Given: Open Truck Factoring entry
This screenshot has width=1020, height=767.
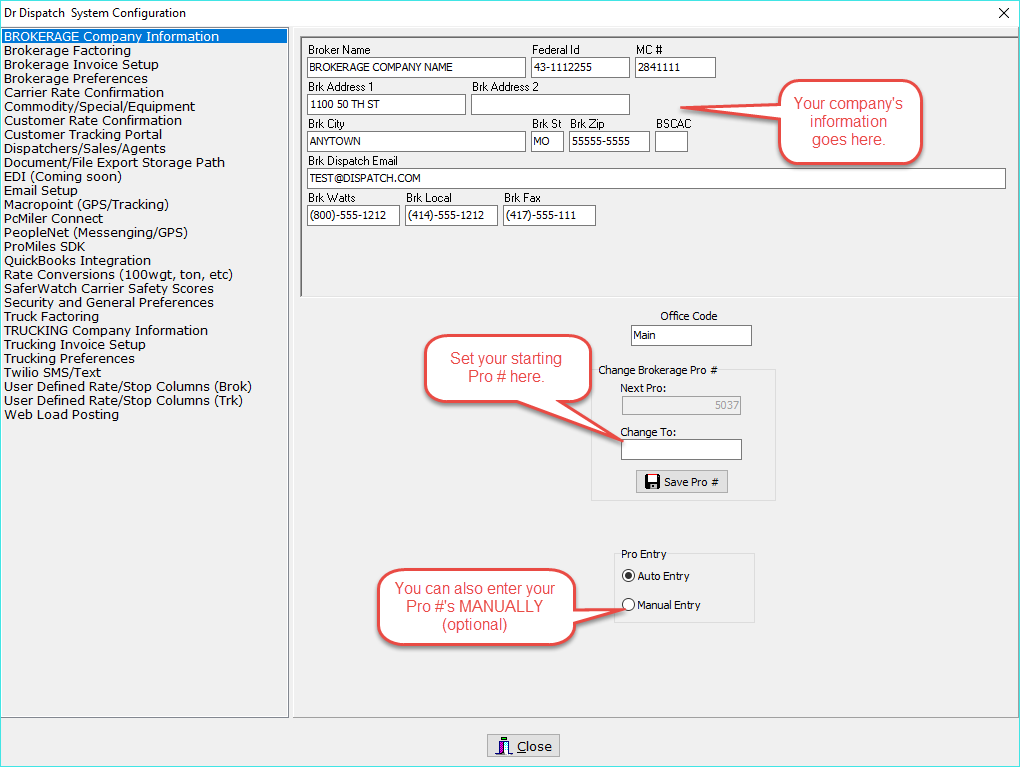Looking at the screenshot, I should coord(51,316).
